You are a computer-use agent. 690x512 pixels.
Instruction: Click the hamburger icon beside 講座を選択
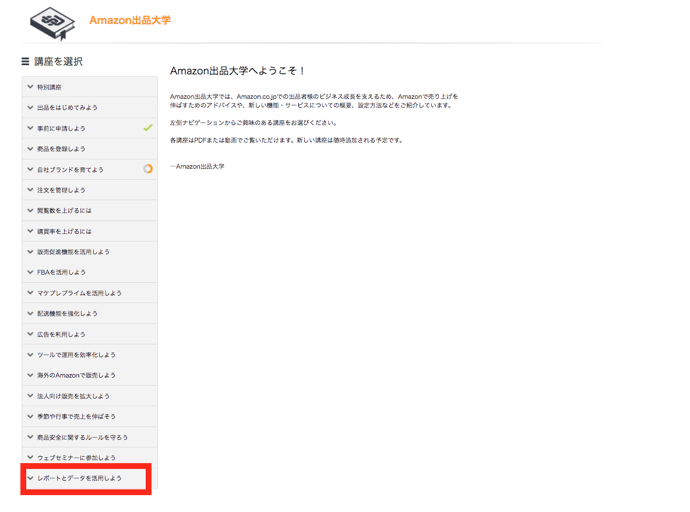[25, 62]
